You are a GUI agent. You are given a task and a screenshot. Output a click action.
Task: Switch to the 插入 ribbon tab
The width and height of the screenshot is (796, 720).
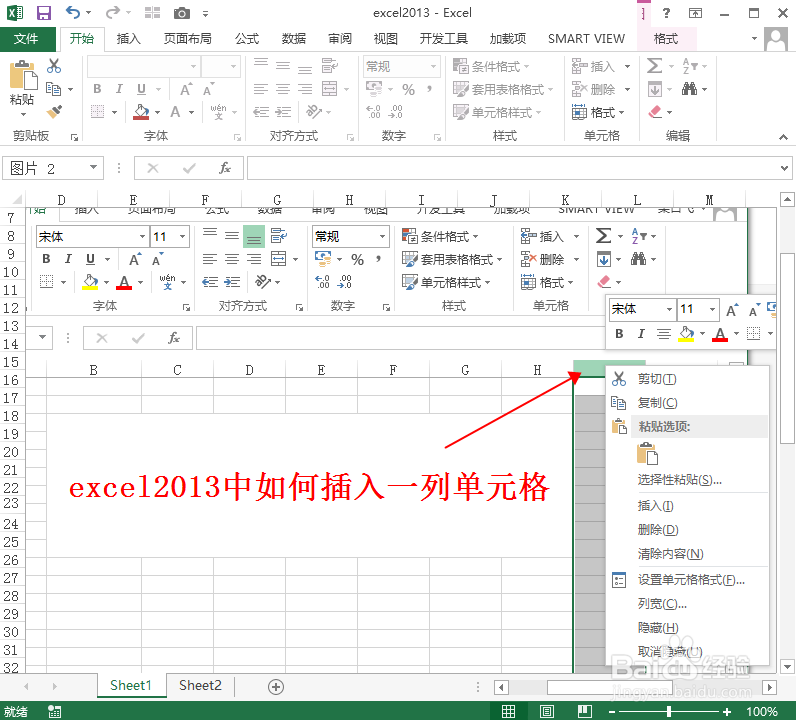[128, 39]
